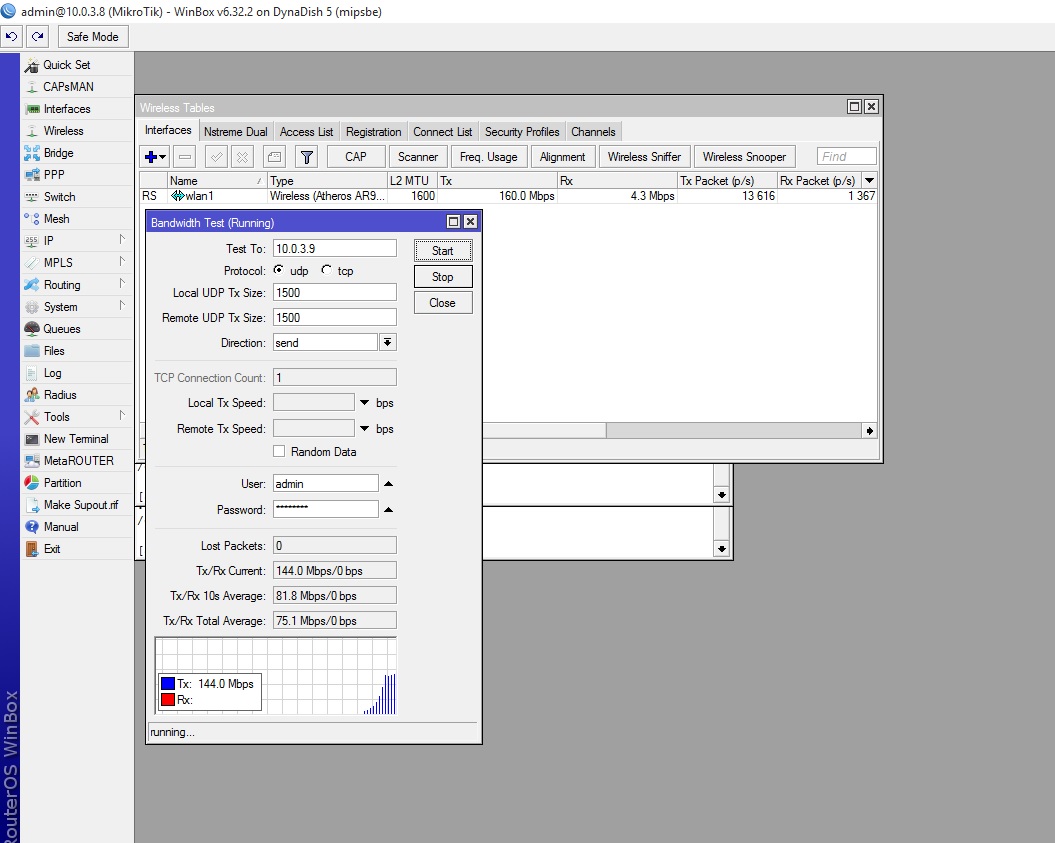Click the filter funnel icon
The image size is (1055, 843).
tap(307, 157)
